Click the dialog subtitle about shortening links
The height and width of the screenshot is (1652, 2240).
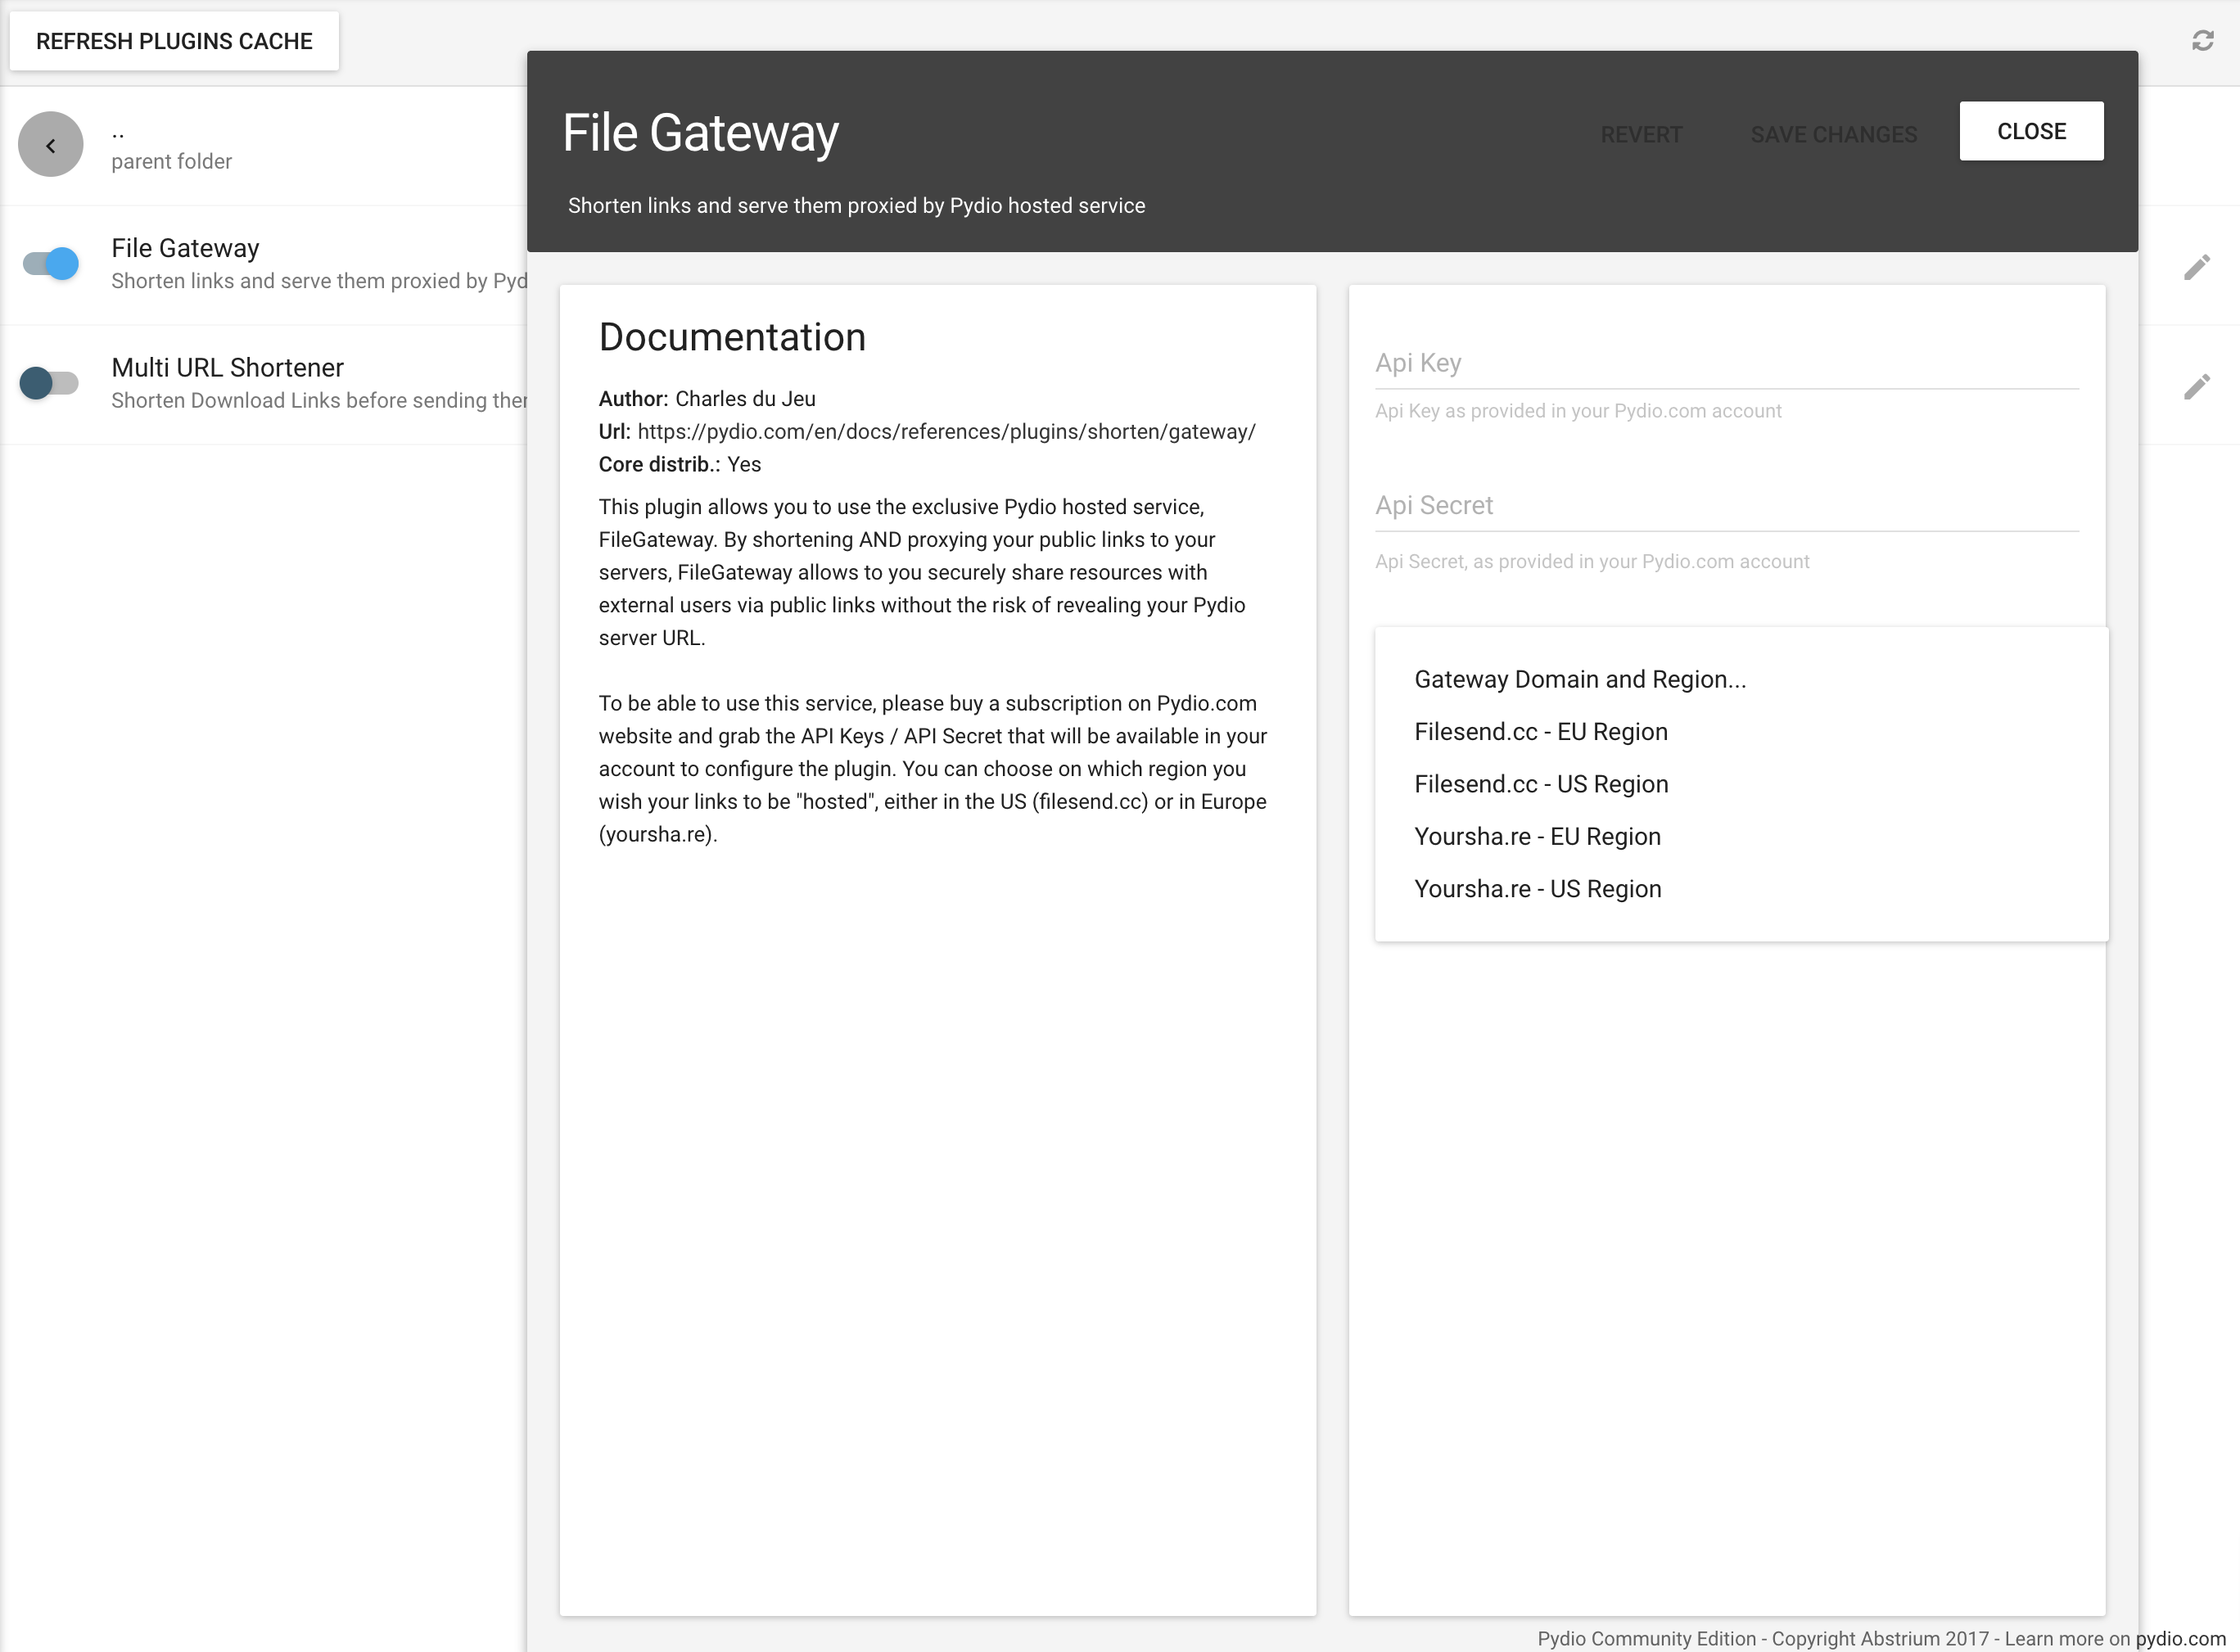pos(856,206)
